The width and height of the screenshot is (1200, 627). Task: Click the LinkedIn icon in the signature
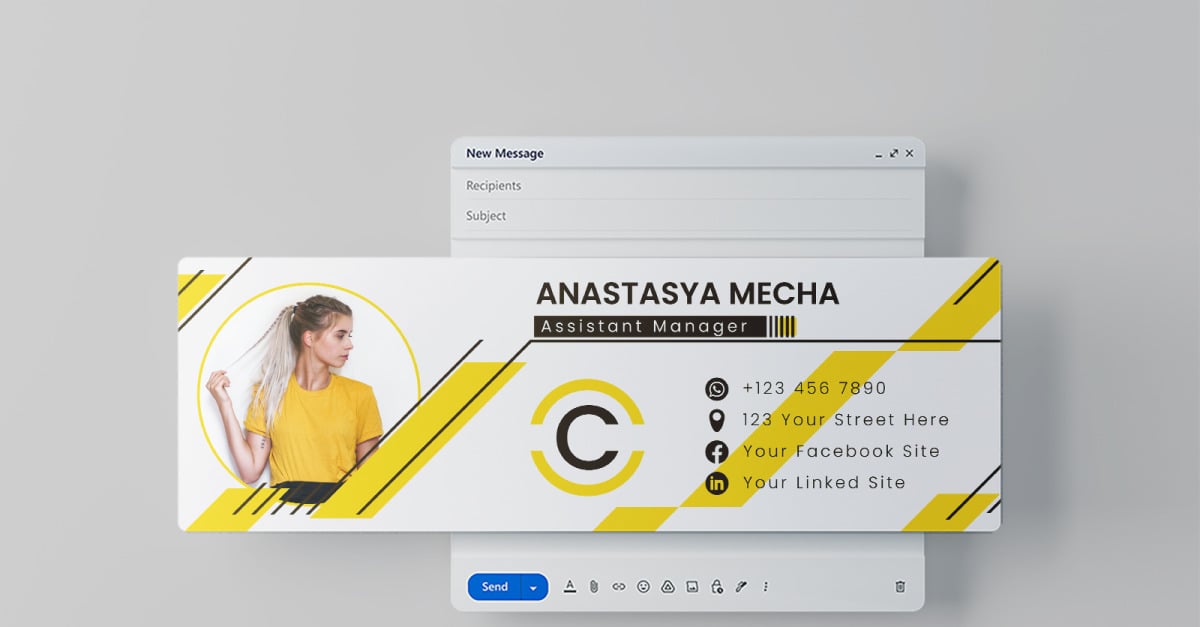(x=716, y=484)
